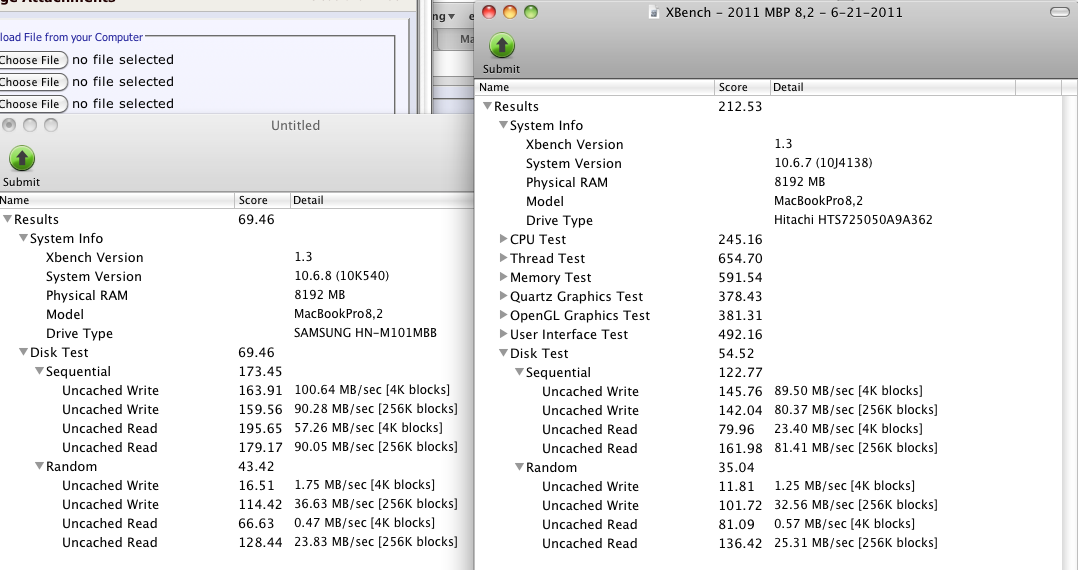Collapse Random group in Untitled window
The width and height of the screenshot is (1078, 570).
[x=39, y=466]
